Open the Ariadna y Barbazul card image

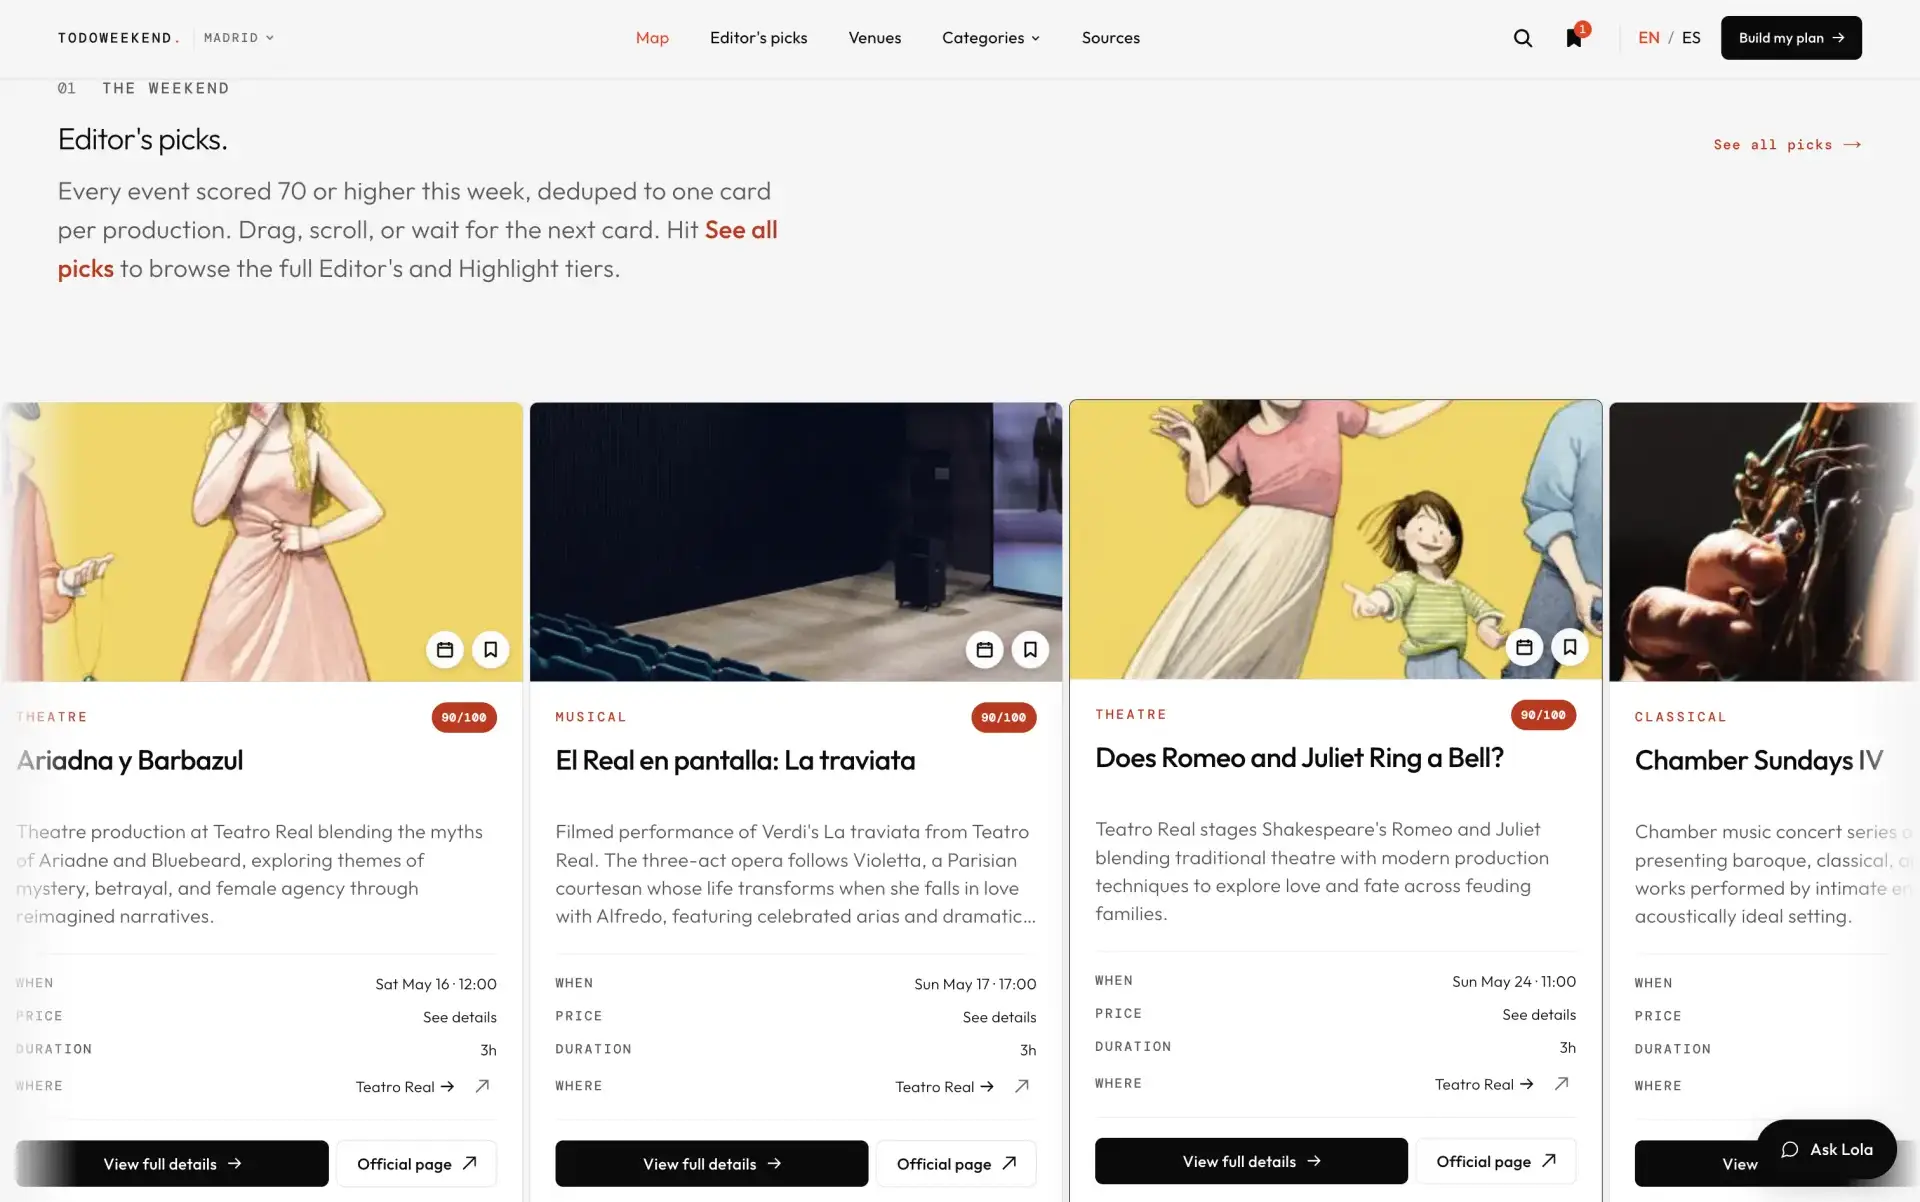coord(262,542)
